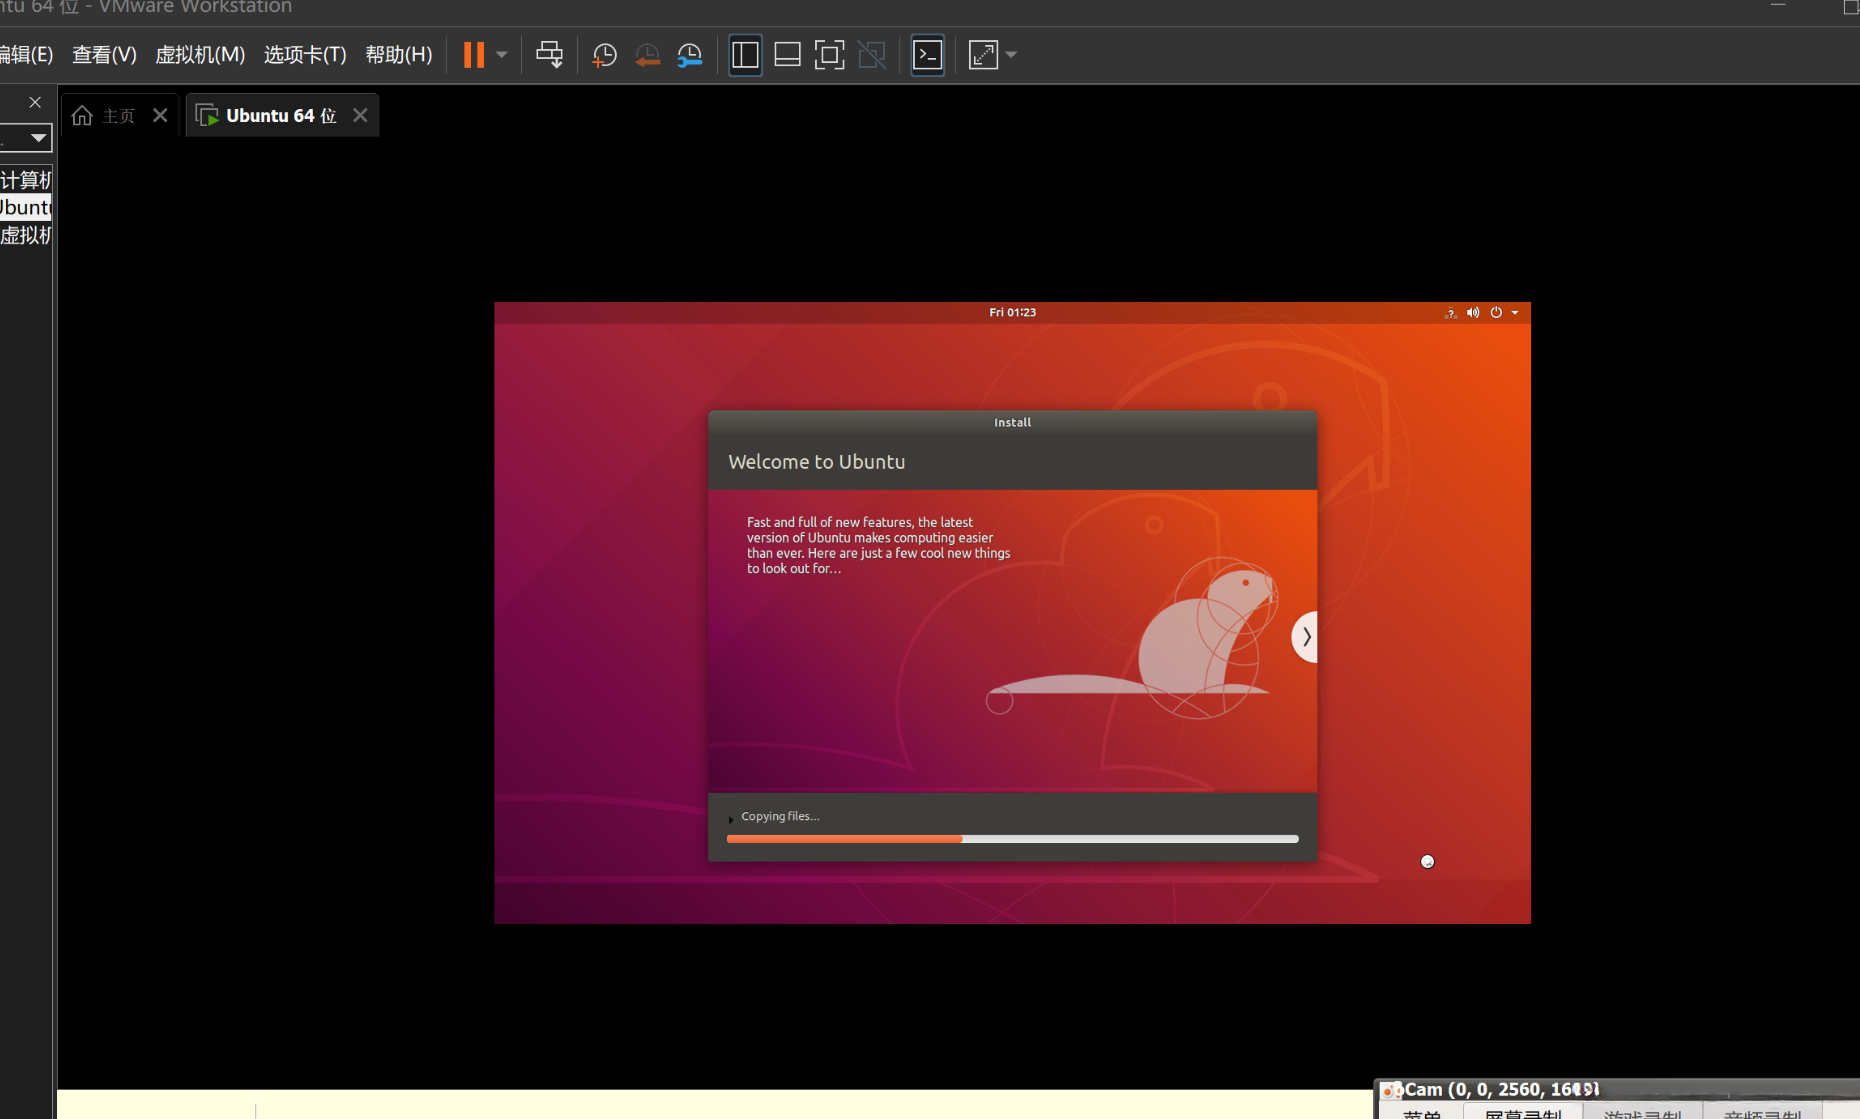Select the Ubuntu entry in the library tree

click(26, 208)
